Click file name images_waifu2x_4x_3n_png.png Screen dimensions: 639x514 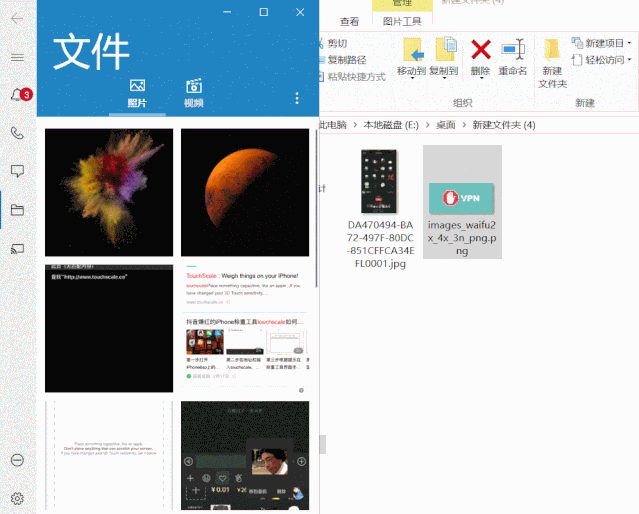click(x=462, y=238)
